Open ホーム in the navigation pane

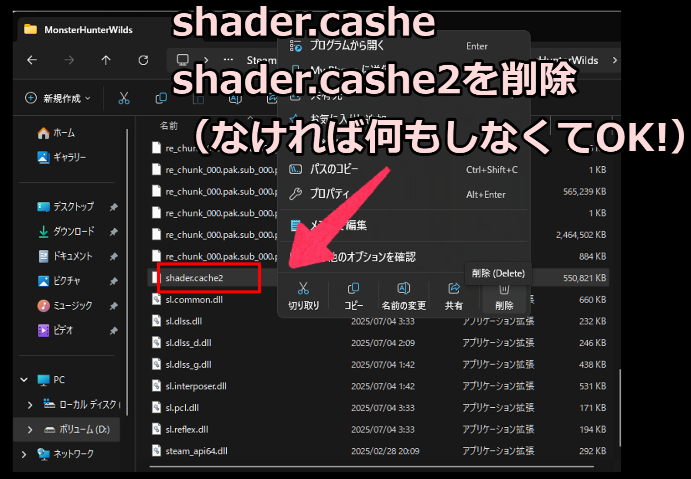63,133
